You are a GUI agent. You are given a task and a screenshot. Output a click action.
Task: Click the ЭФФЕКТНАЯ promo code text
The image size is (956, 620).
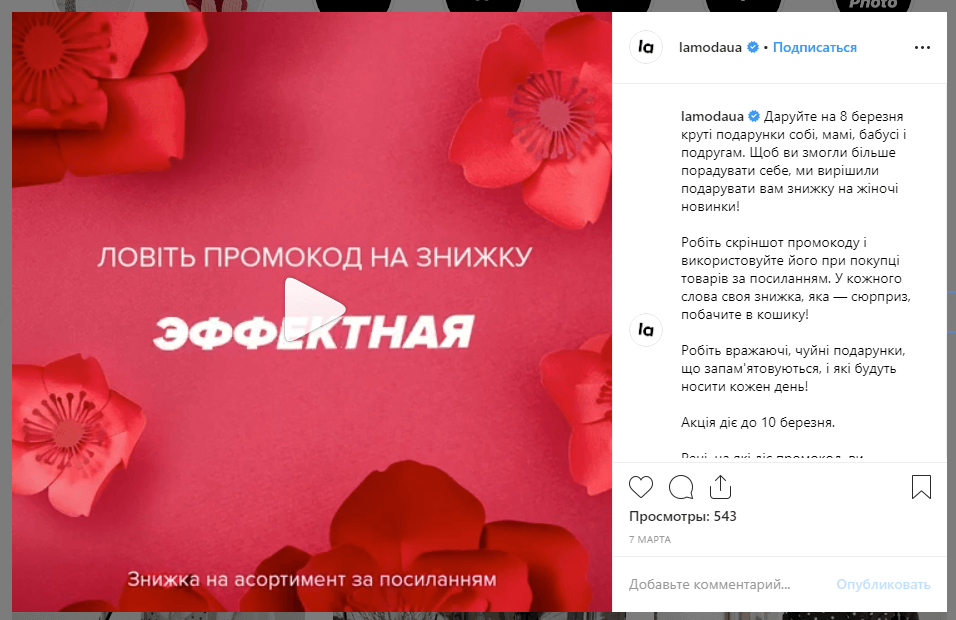(x=313, y=332)
